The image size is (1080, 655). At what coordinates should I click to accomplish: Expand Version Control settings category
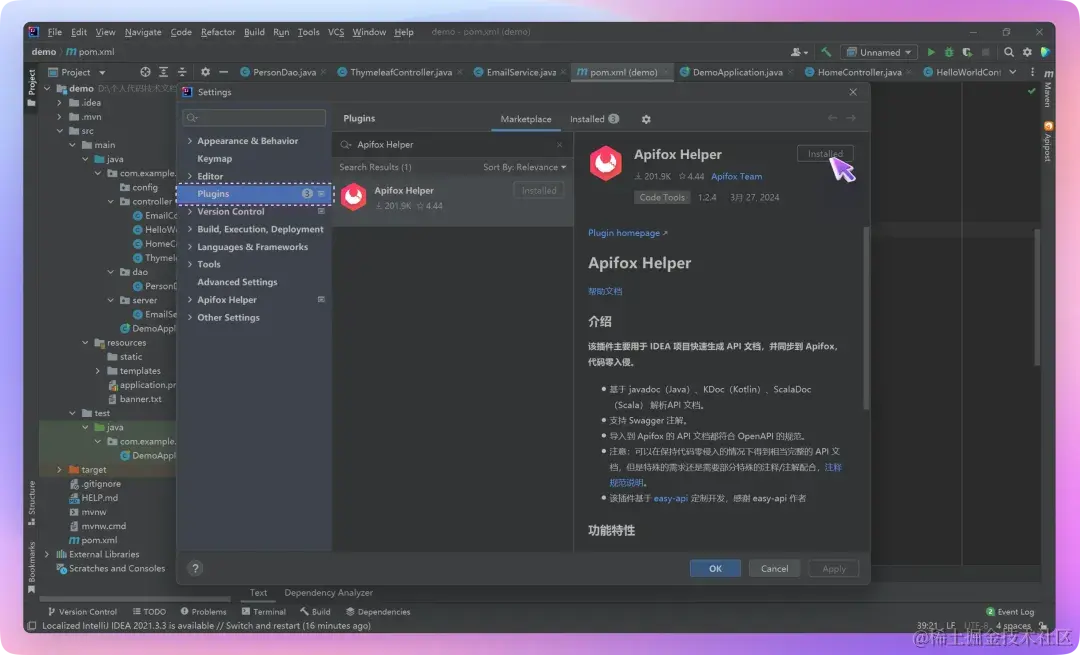(190, 211)
